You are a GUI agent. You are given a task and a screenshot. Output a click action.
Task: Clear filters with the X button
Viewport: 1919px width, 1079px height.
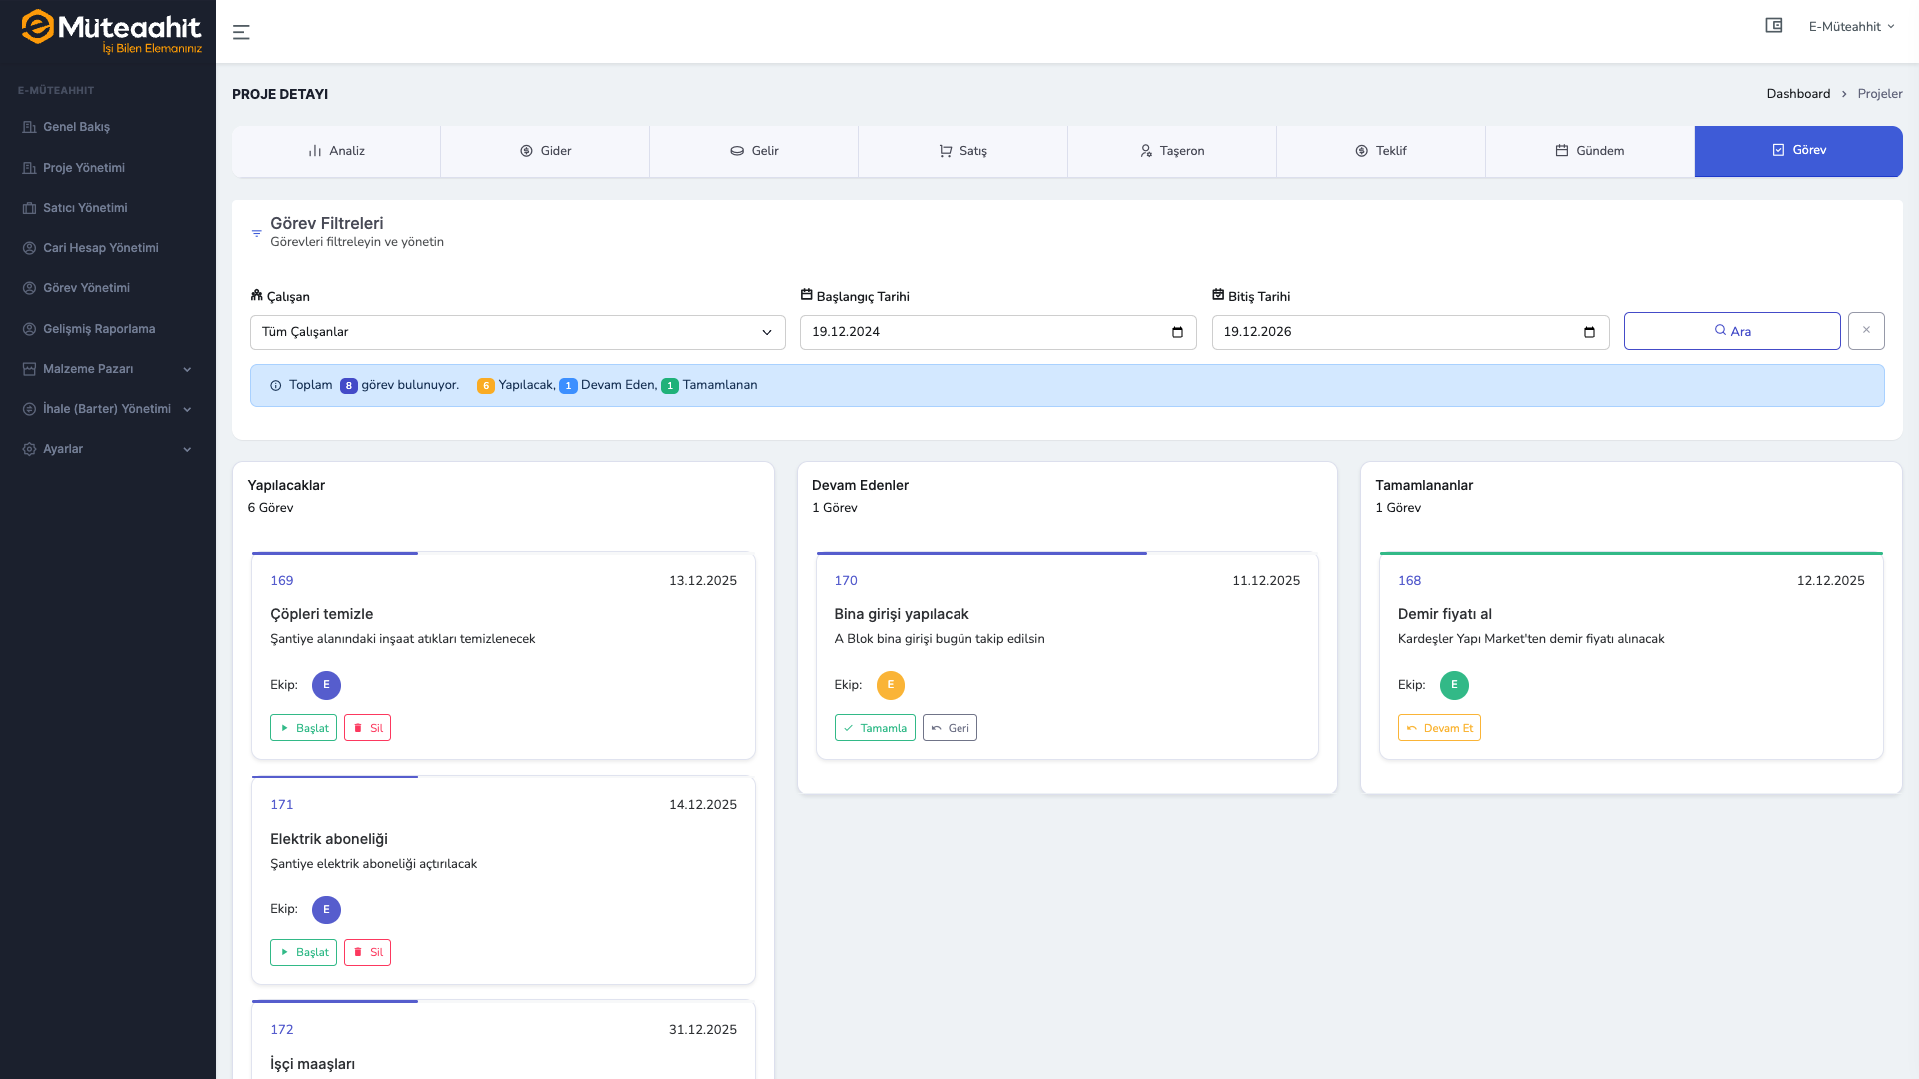pyautogui.click(x=1865, y=331)
